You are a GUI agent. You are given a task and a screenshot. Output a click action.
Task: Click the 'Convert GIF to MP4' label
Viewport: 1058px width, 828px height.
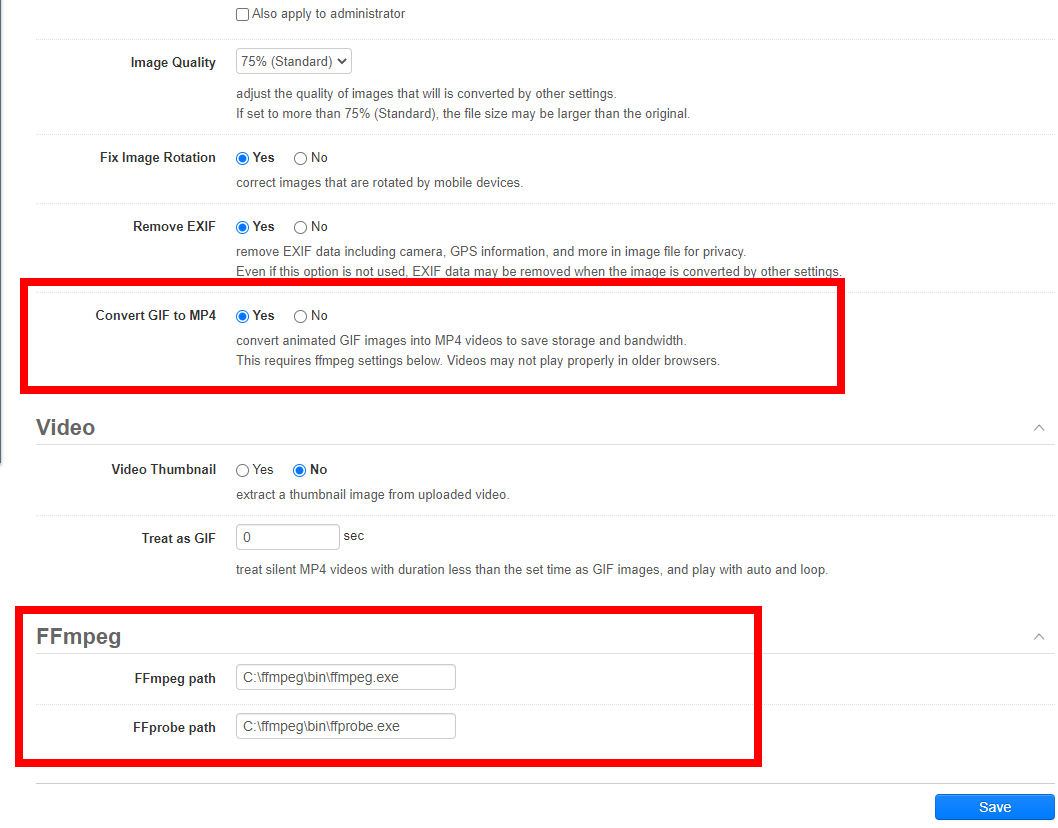click(155, 316)
